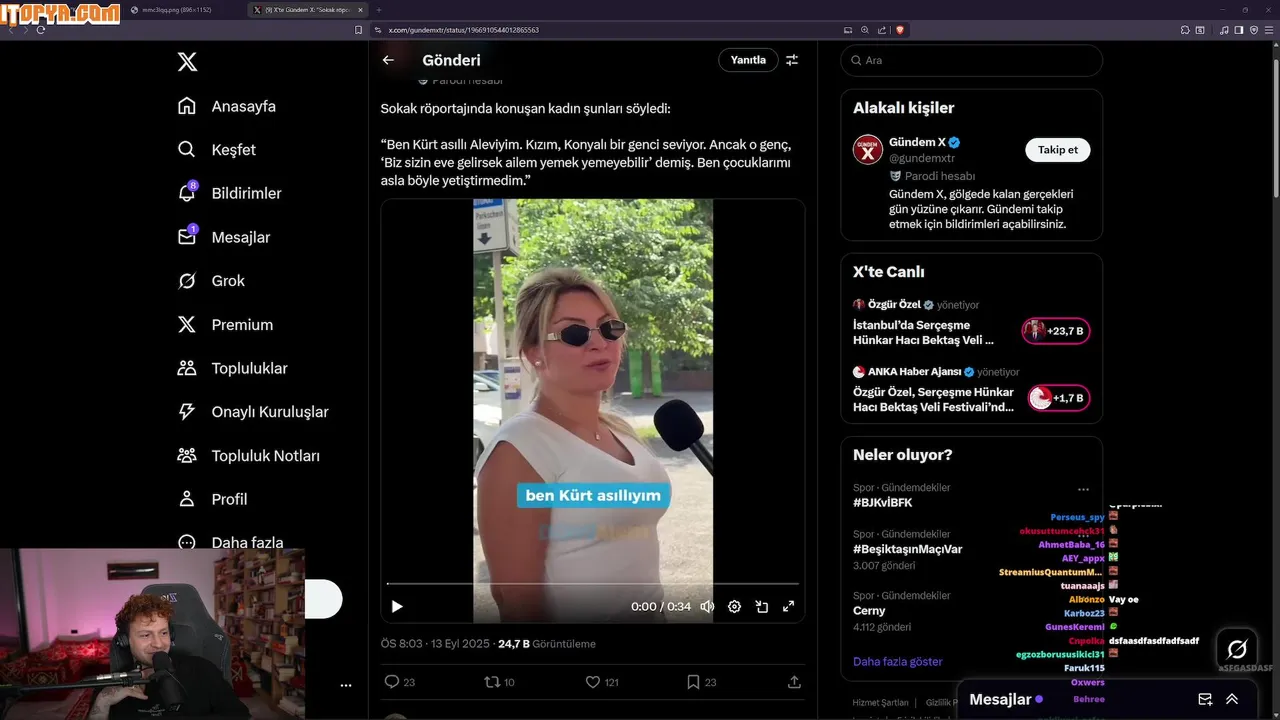Open Topluluklar communities page

tap(232, 368)
